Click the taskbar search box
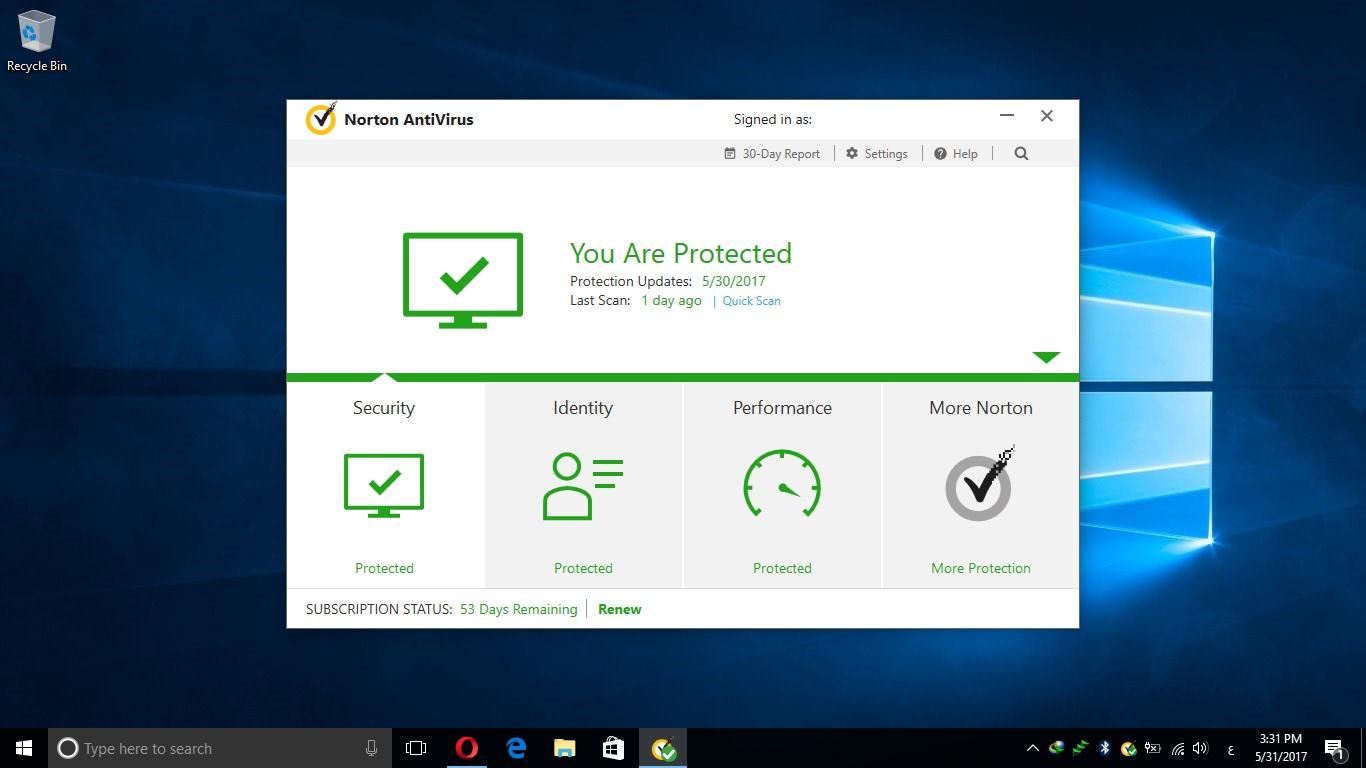This screenshot has height=768, width=1366. tap(219, 748)
